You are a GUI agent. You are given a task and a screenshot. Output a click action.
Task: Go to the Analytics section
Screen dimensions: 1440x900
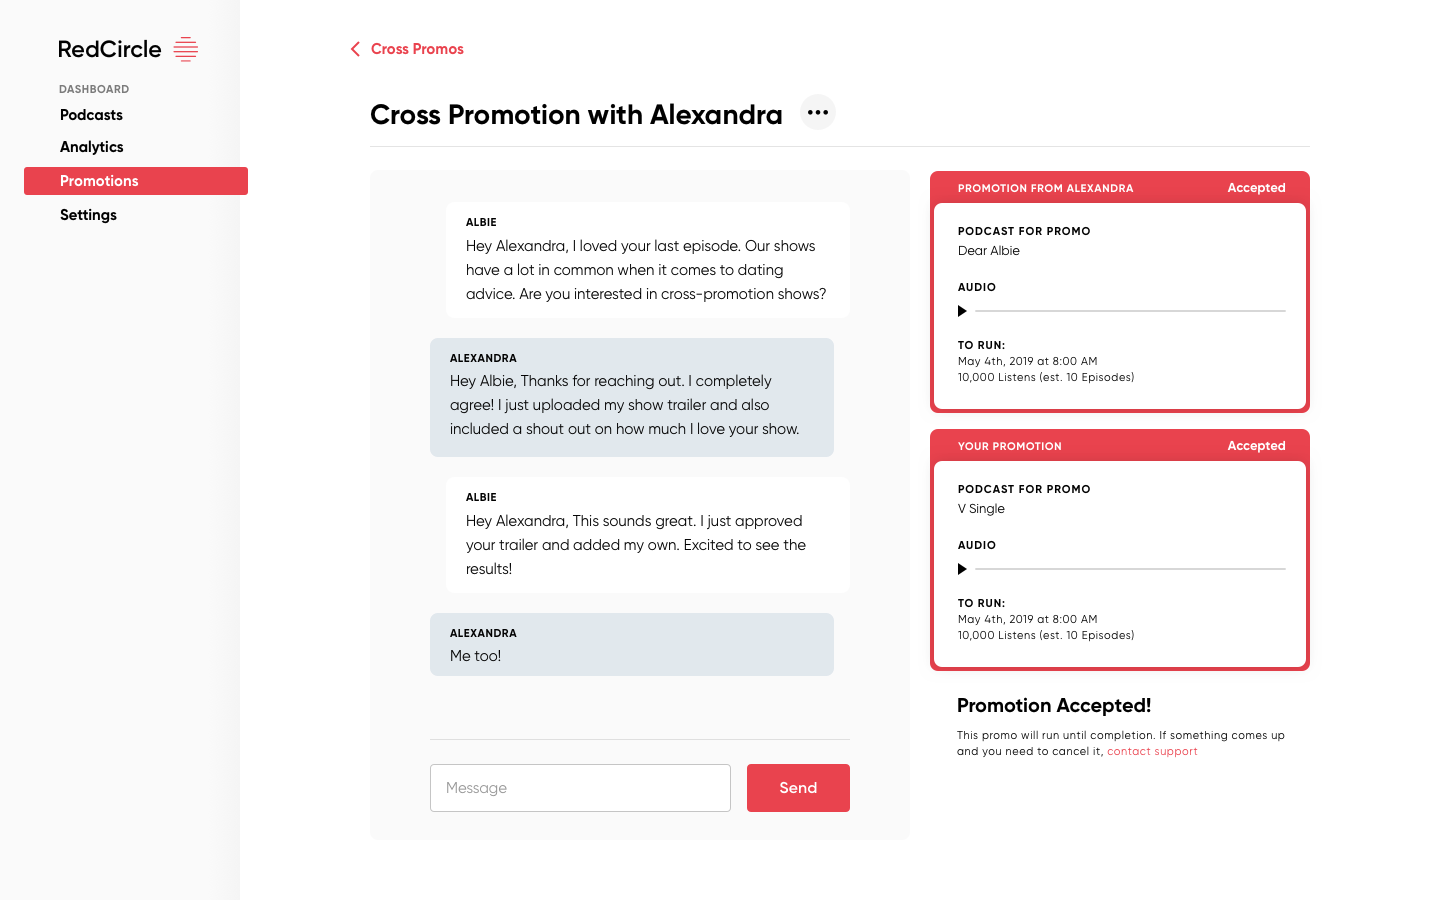(92, 147)
